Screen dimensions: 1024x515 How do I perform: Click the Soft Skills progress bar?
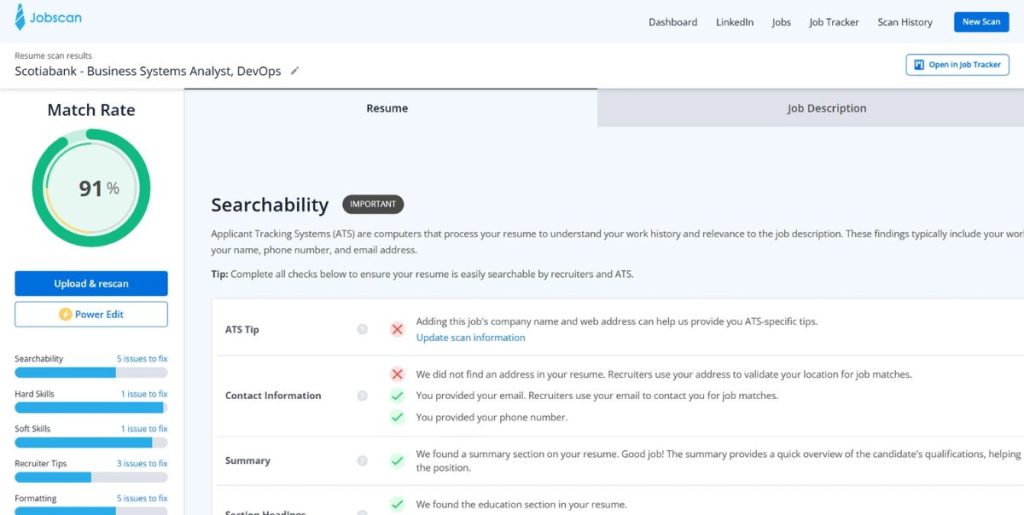tap(91, 443)
